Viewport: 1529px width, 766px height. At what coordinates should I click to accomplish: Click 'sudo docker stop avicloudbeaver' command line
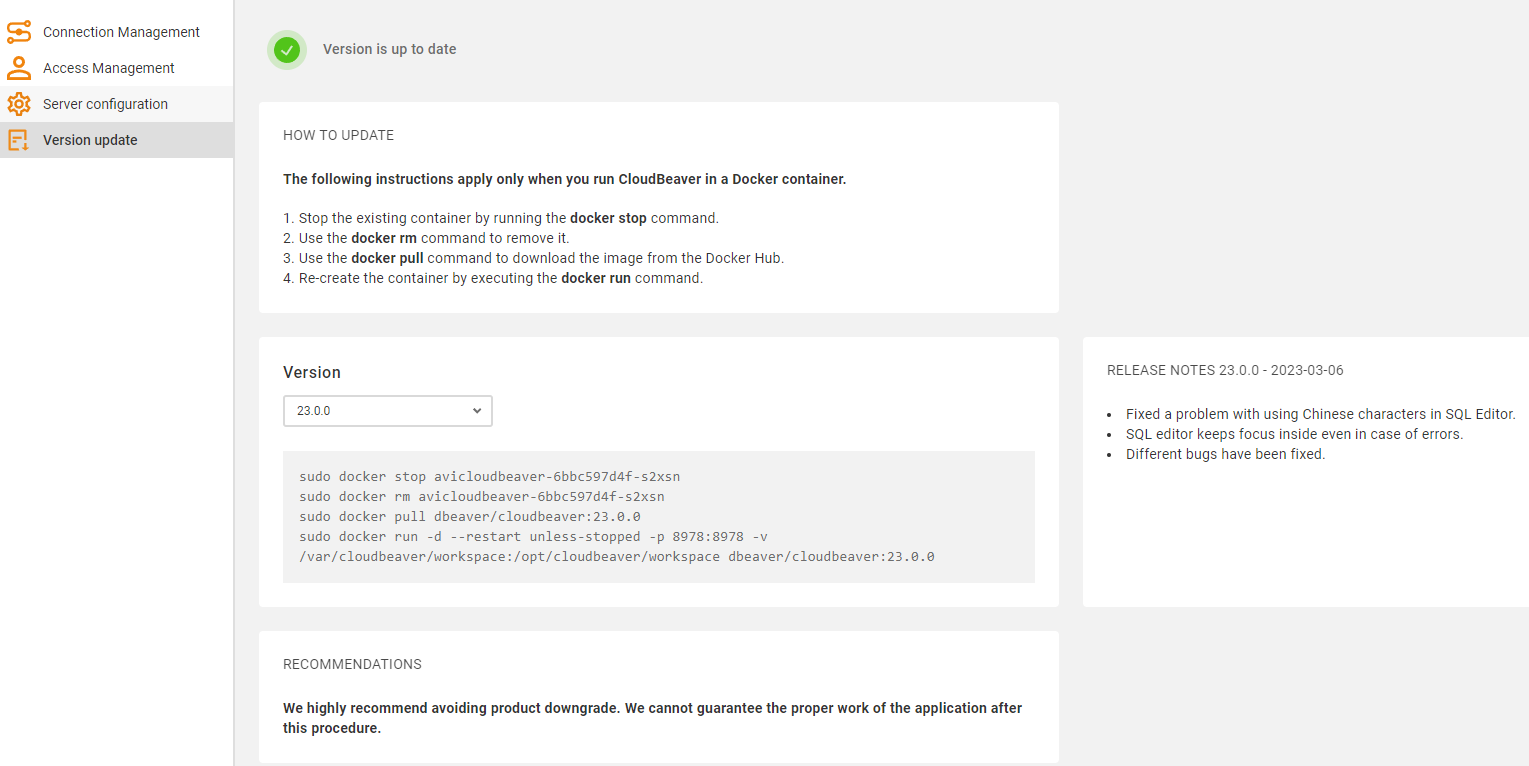coord(489,476)
